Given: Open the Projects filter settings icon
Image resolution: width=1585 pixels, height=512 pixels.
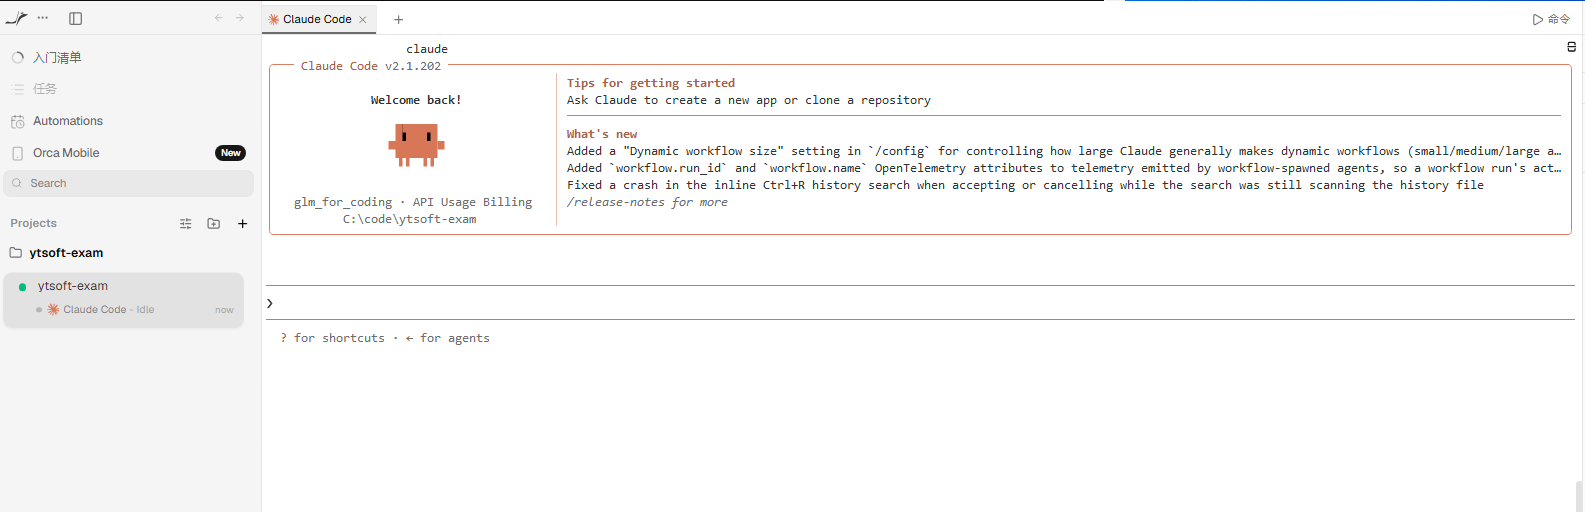Looking at the screenshot, I should click(185, 224).
